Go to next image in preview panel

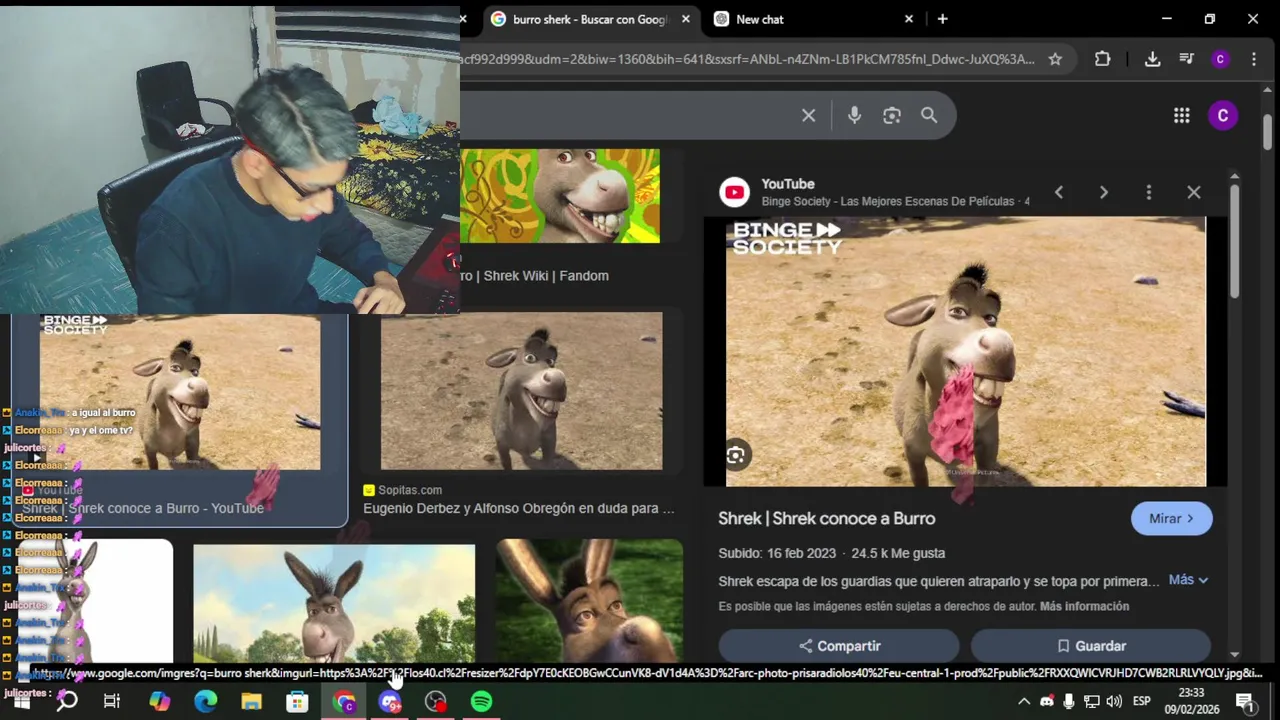[x=1103, y=192]
